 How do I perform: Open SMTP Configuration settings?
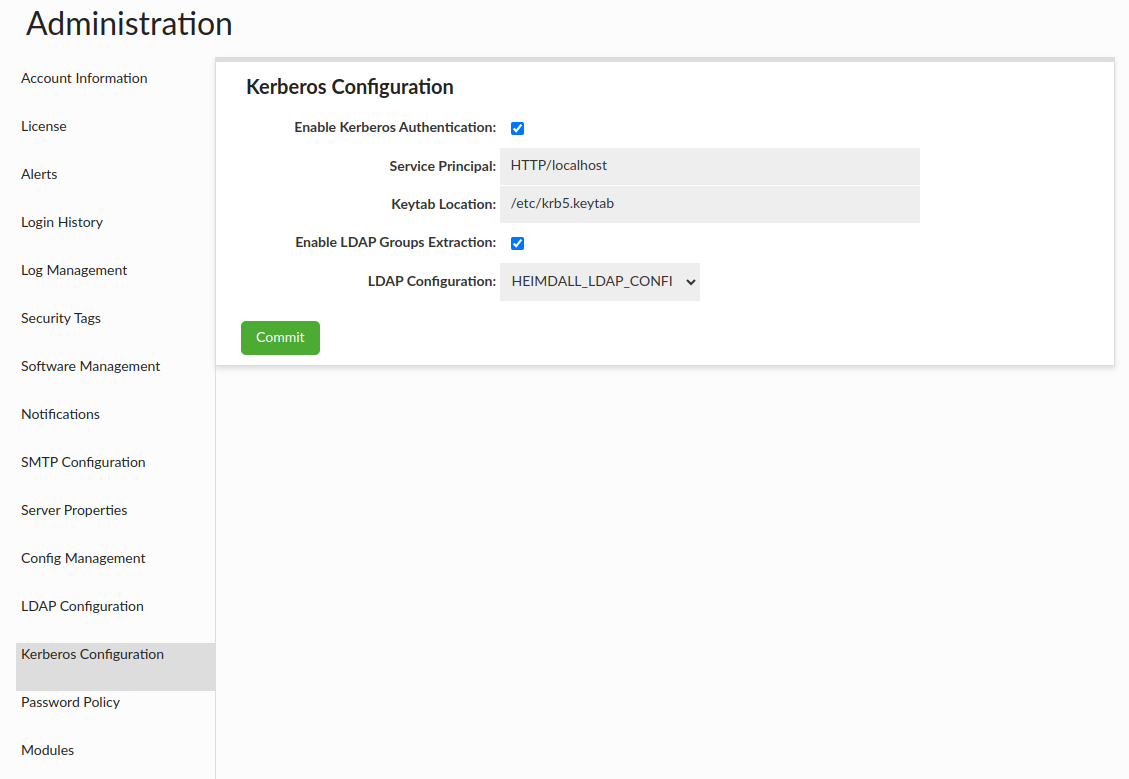[x=83, y=463]
